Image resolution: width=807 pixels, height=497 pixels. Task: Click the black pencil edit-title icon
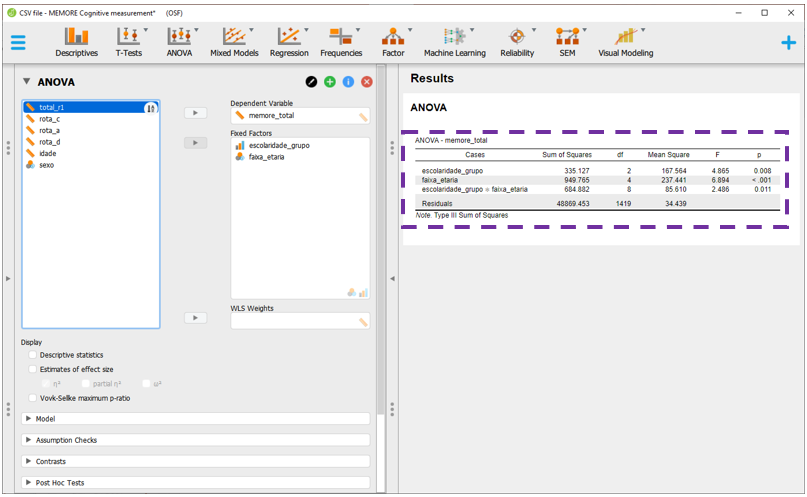tap(311, 82)
